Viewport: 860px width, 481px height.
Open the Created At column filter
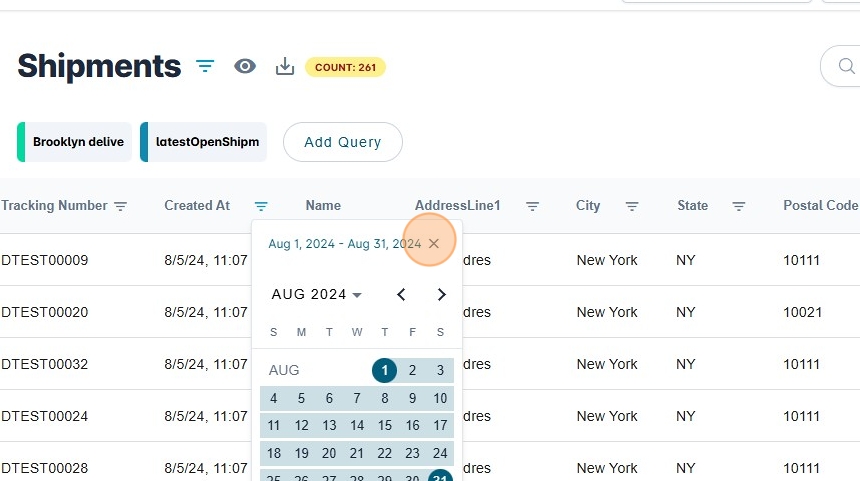tap(261, 206)
